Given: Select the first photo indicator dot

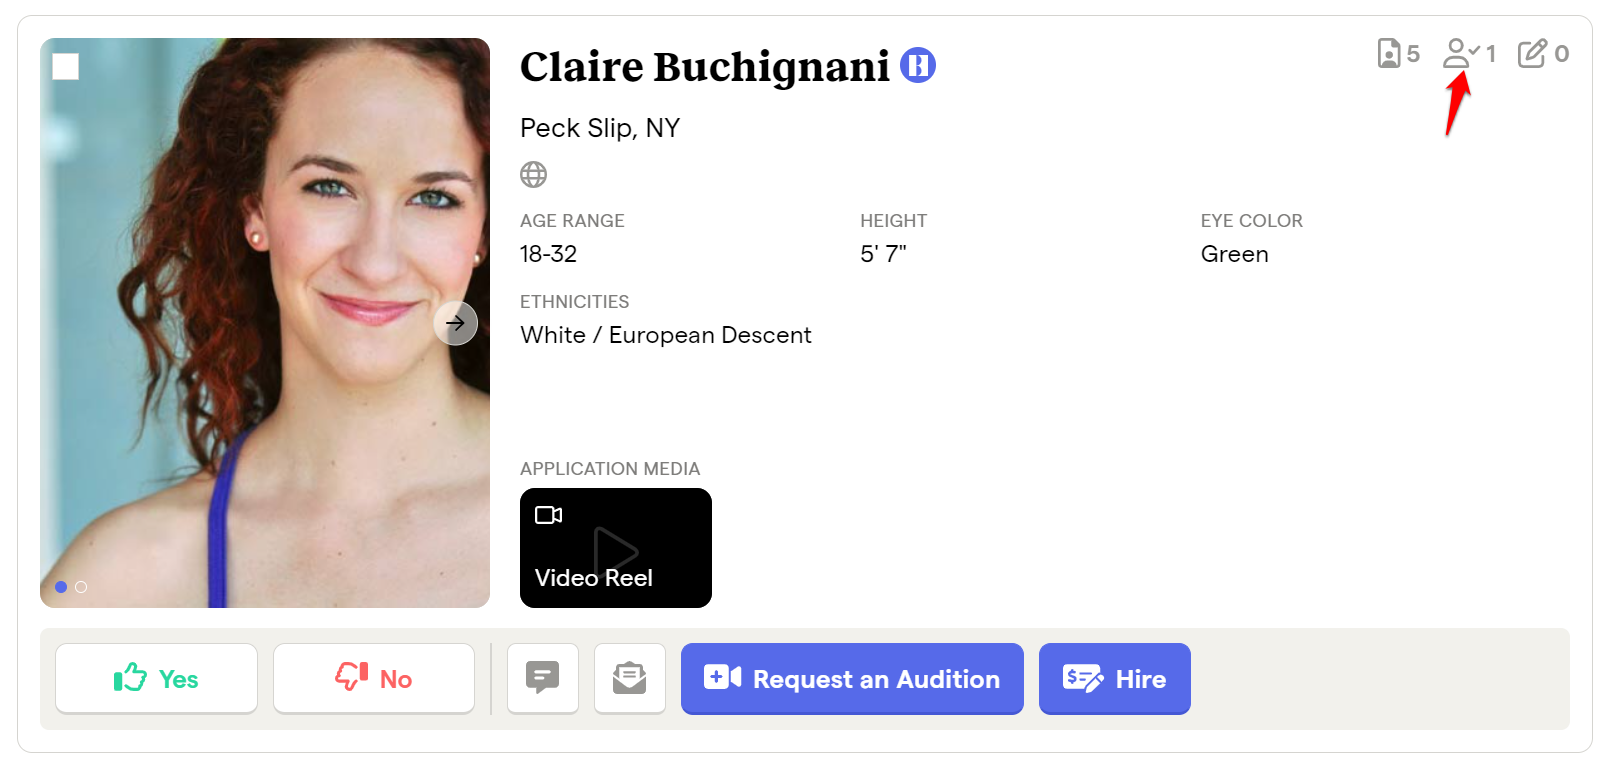Looking at the screenshot, I should coord(61,587).
